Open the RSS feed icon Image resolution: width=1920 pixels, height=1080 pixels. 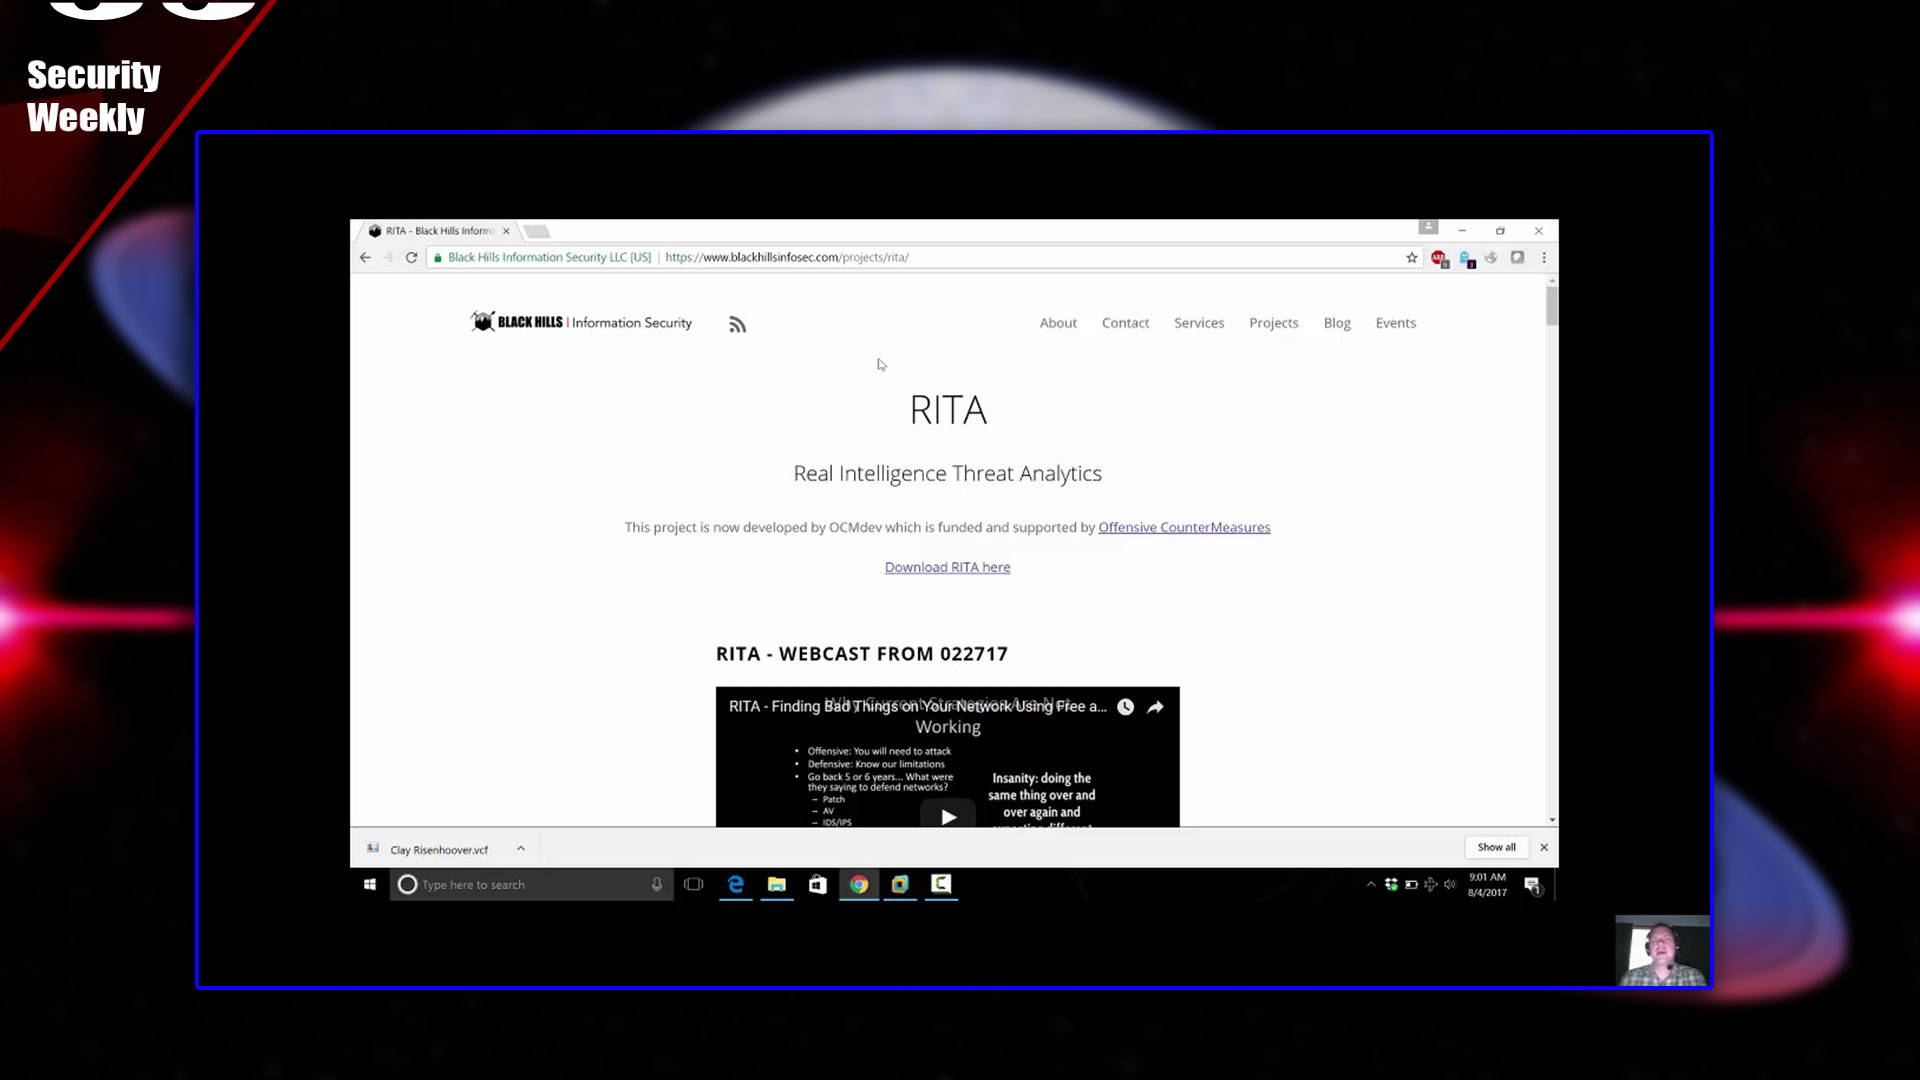point(737,324)
